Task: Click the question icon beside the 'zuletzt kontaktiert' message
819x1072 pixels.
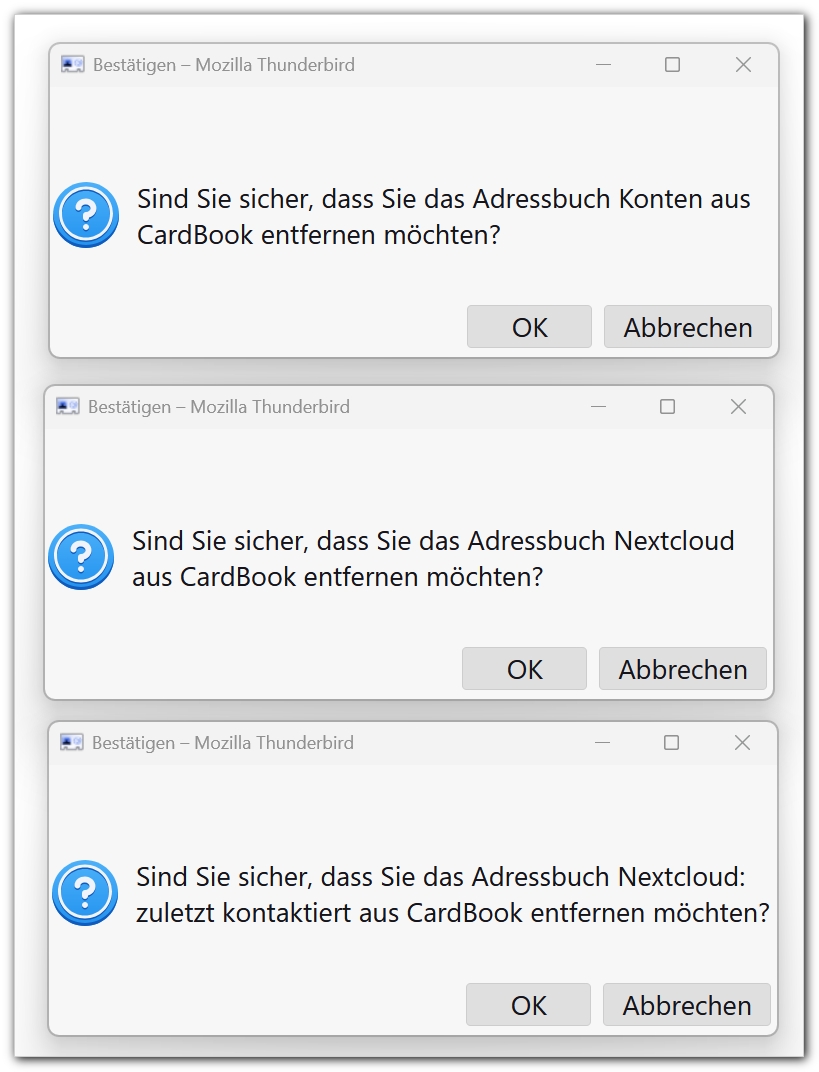Action: (85, 893)
